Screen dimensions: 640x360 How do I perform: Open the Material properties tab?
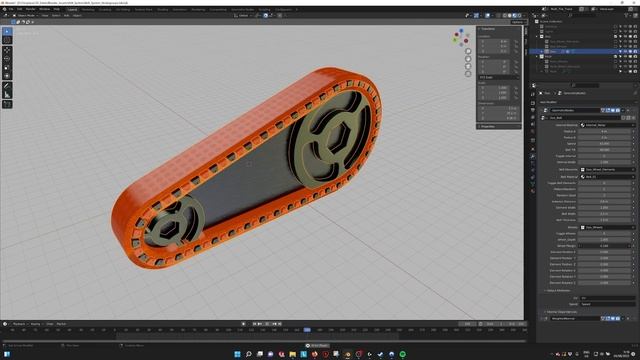[x=533, y=191]
